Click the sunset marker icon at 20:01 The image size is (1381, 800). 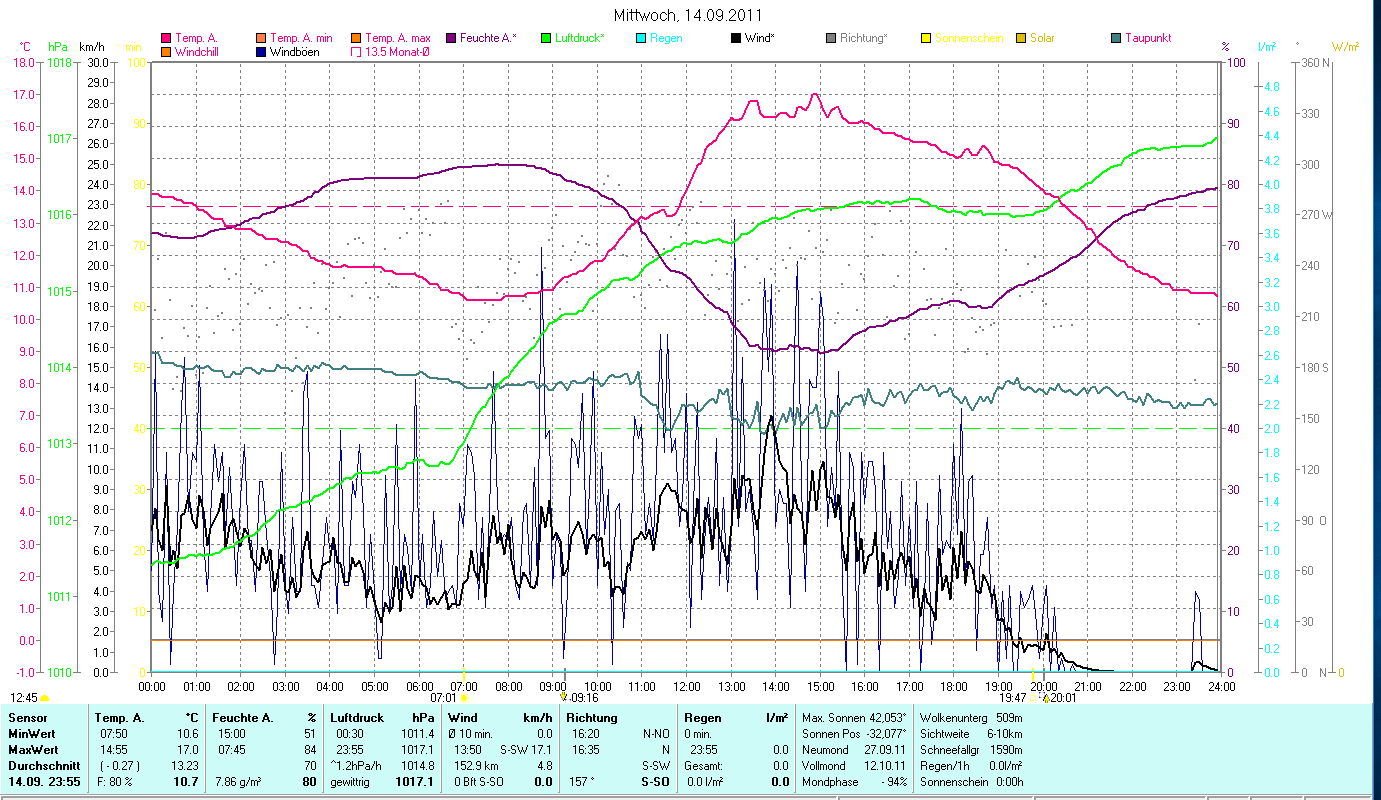(1045, 698)
